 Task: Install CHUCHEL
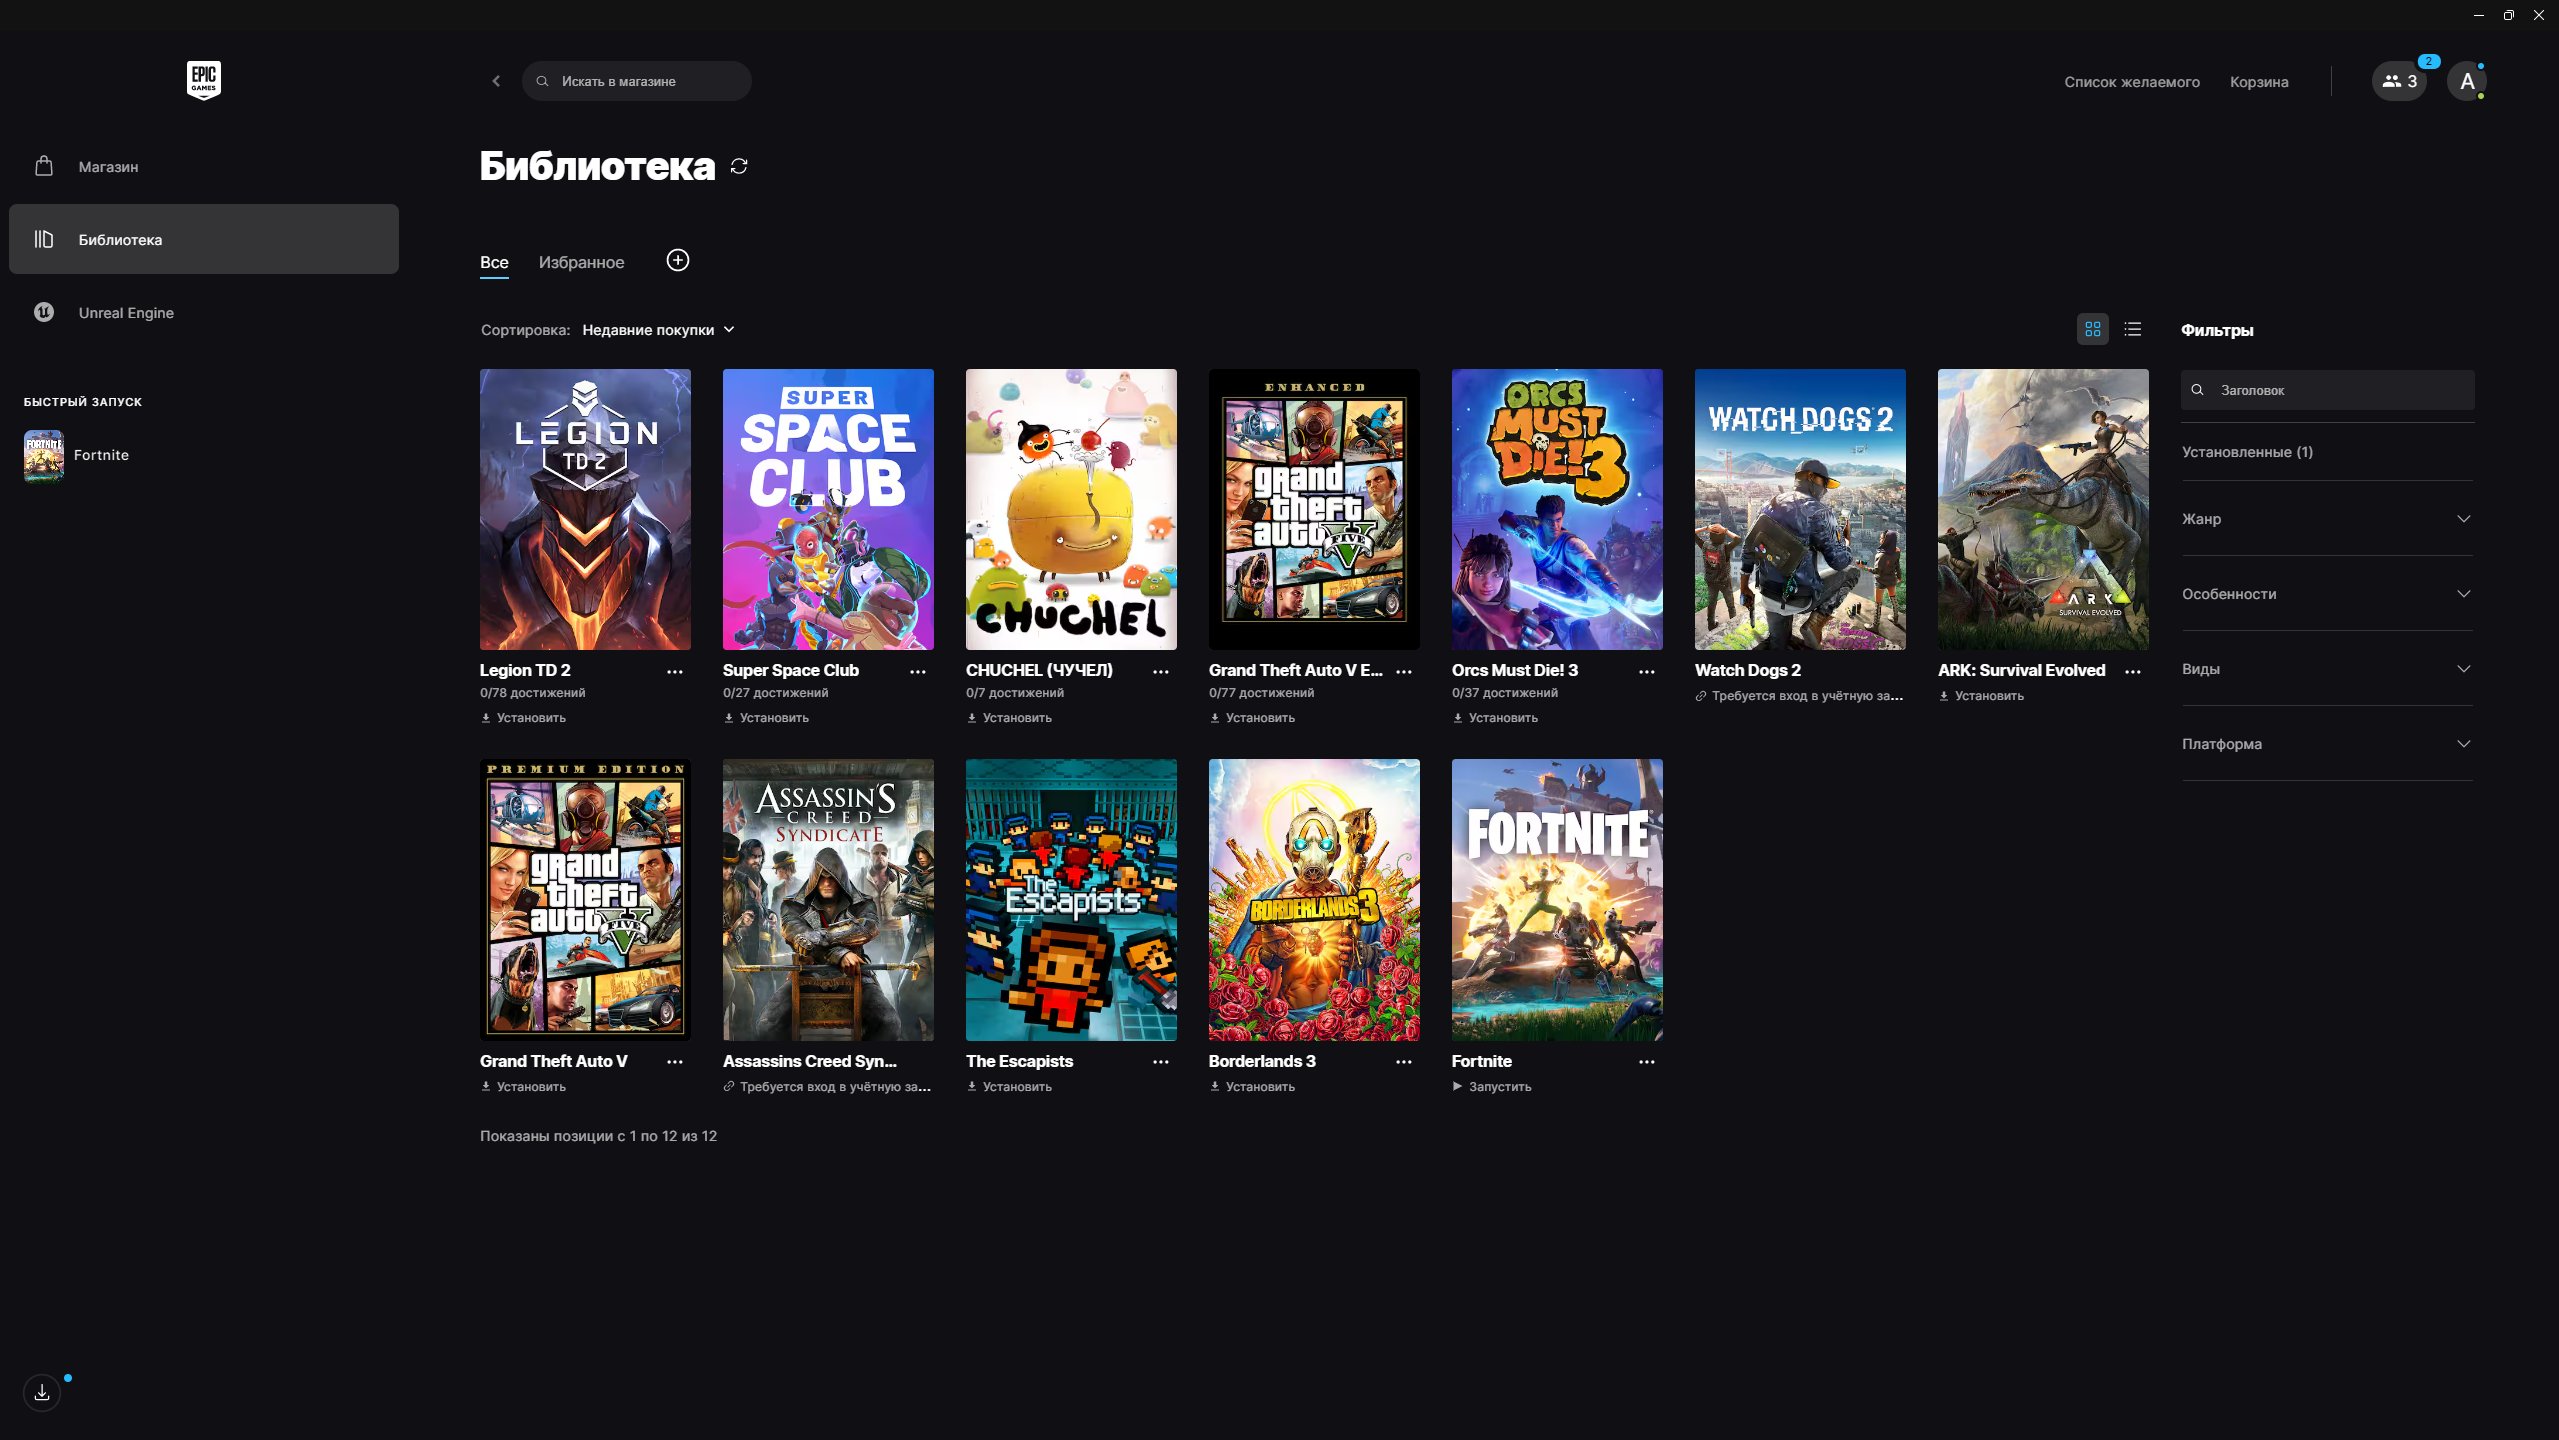tap(1009, 718)
